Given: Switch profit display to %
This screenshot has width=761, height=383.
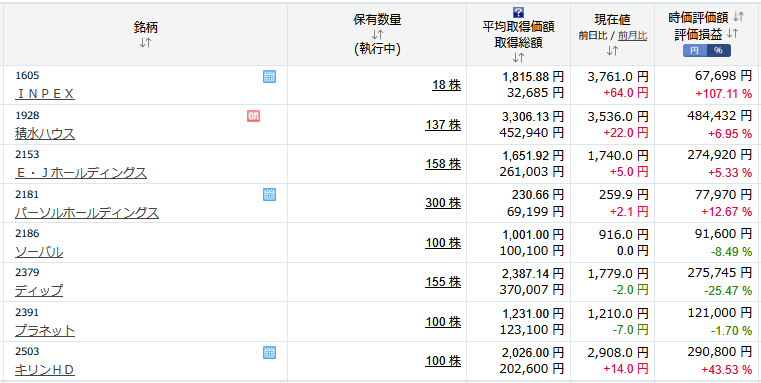Looking at the screenshot, I should (x=718, y=50).
